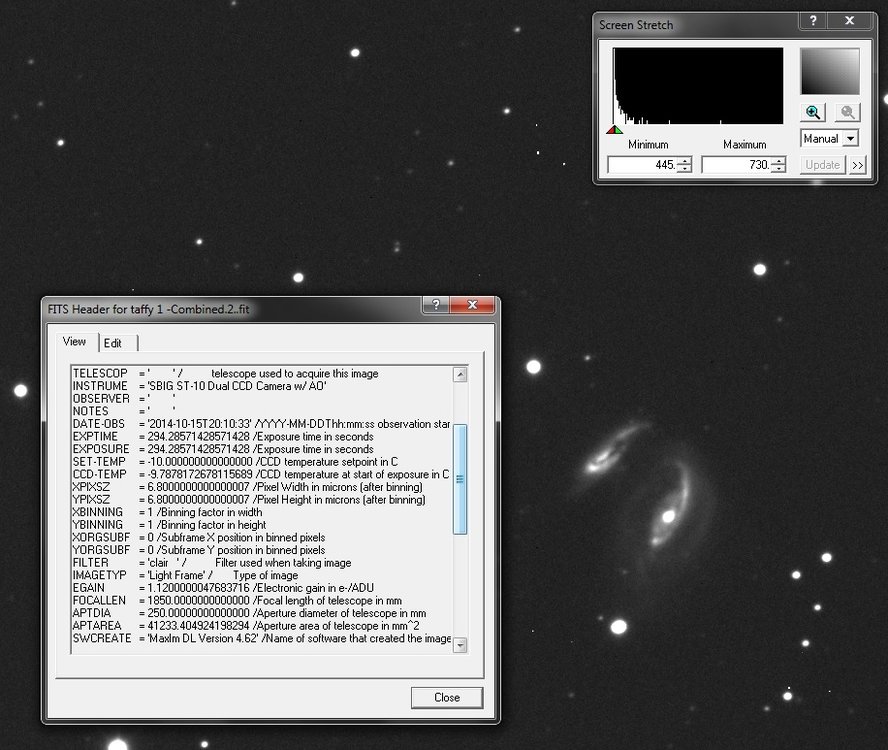Viewport: 888px width, 750px height.
Task: Click the help question mark in Screen Stretch
Action: [813, 21]
